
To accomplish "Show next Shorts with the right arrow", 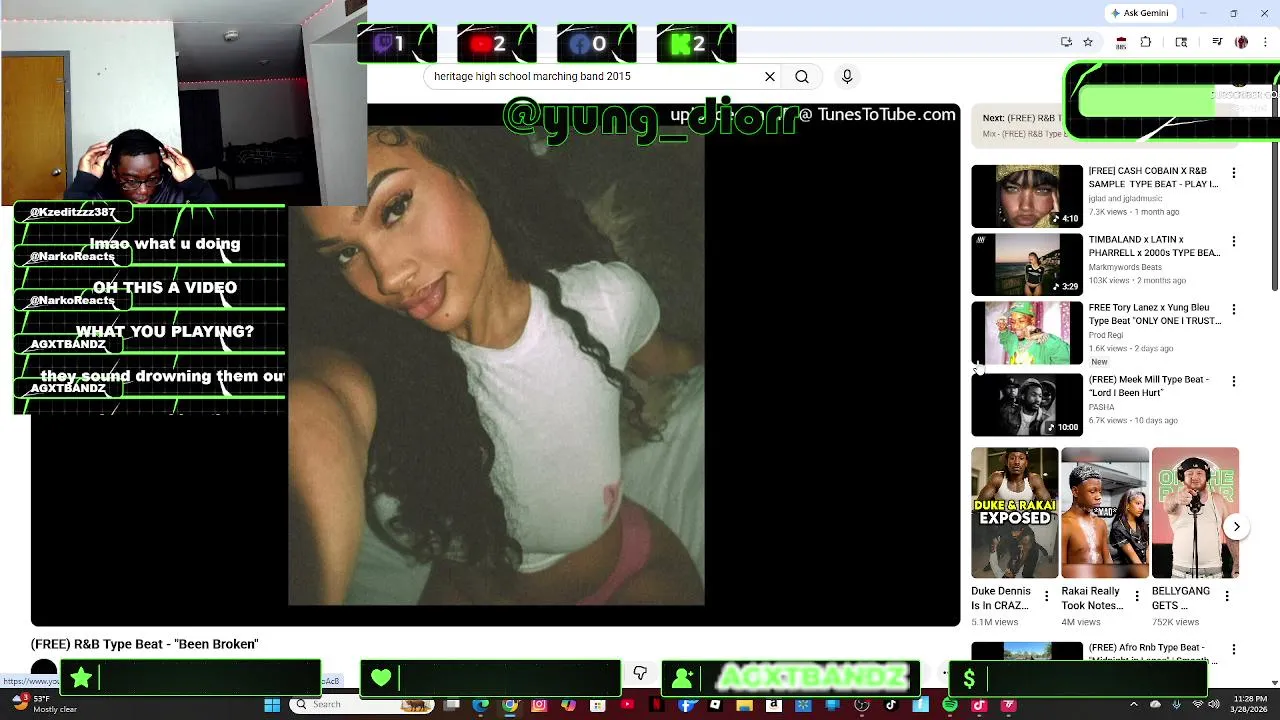I will click(x=1237, y=527).
